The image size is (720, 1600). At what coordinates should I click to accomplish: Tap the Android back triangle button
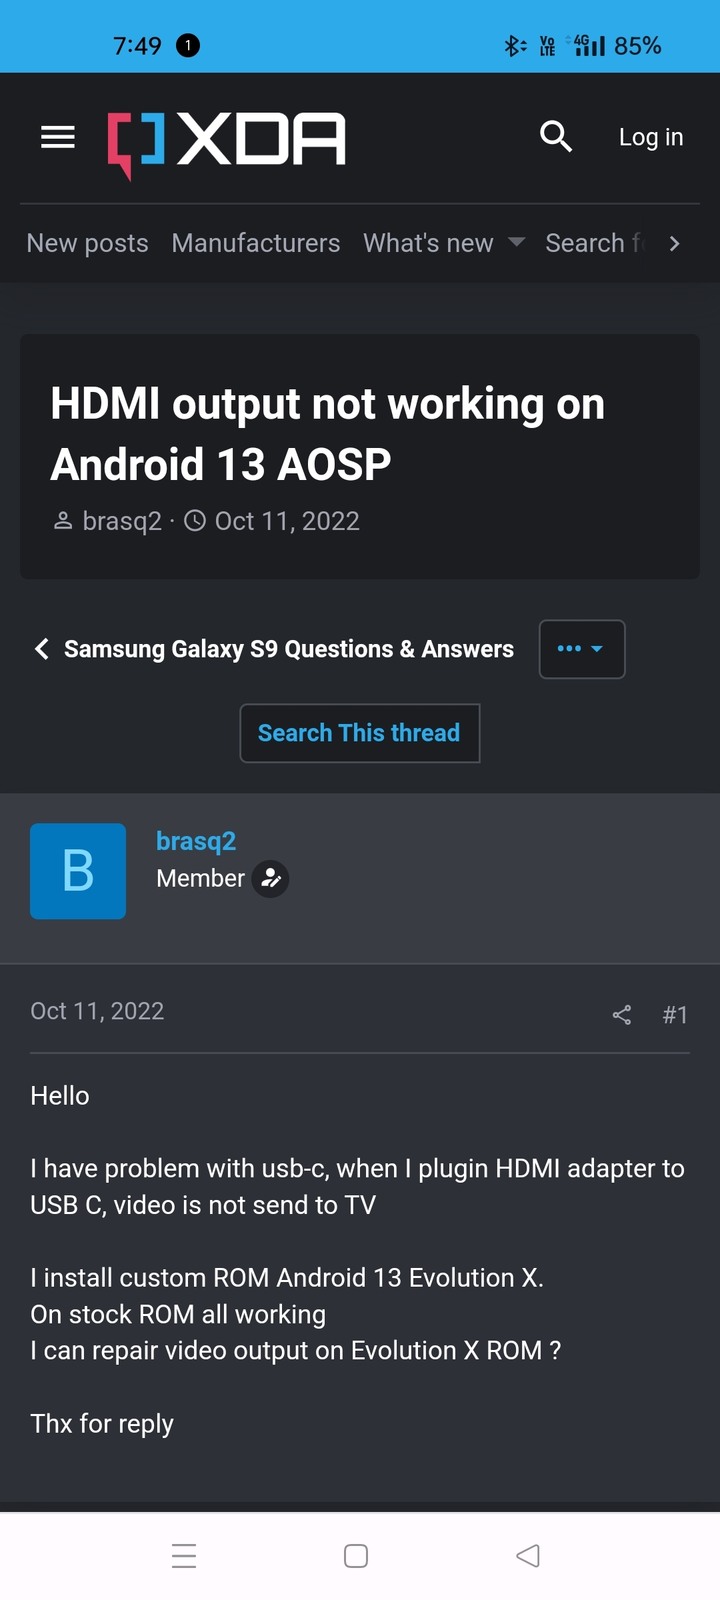[528, 1556]
